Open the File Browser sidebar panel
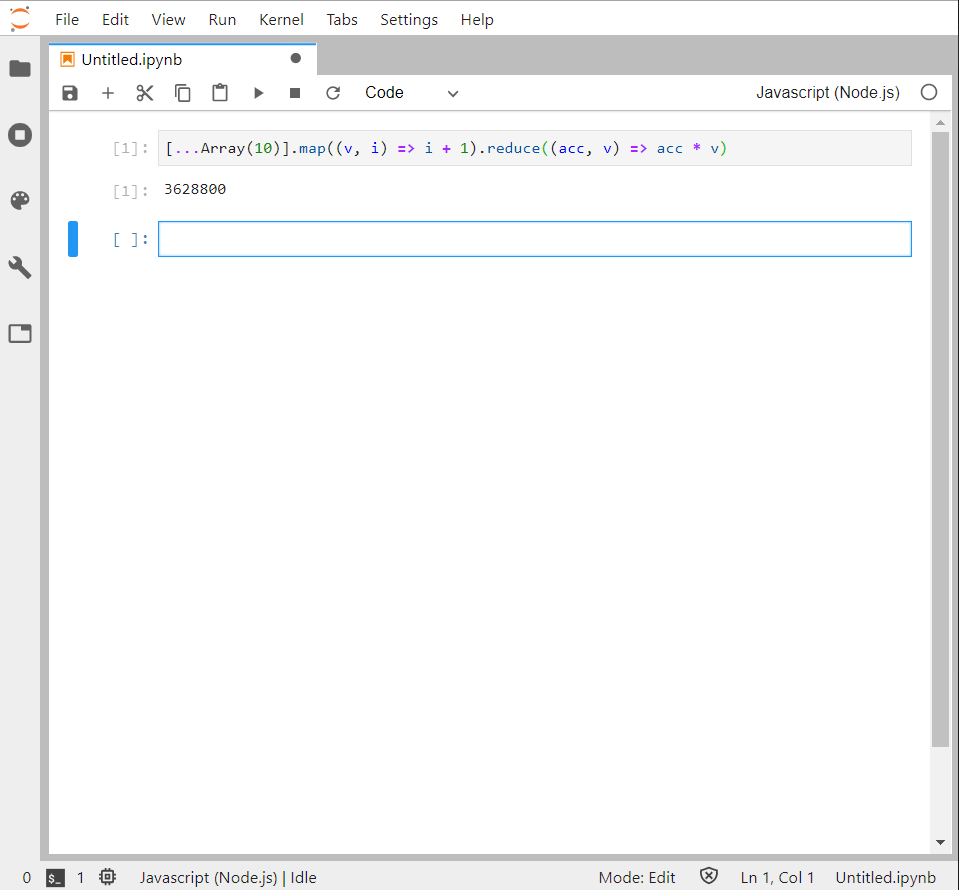Screen dimensions: 959x890 coord(20,69)
